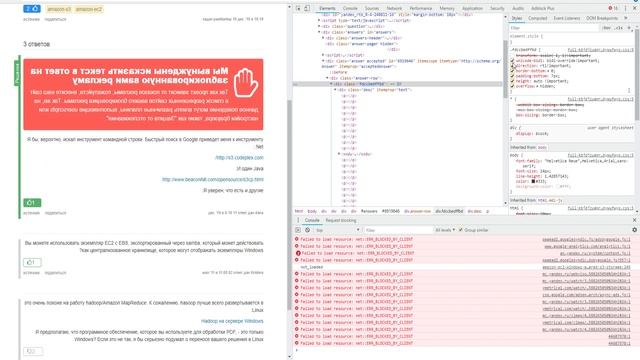Viewport: 640px width, 360px height.
Task: Switch to the Console tab in top bar
Action: (x=350, y=8)
